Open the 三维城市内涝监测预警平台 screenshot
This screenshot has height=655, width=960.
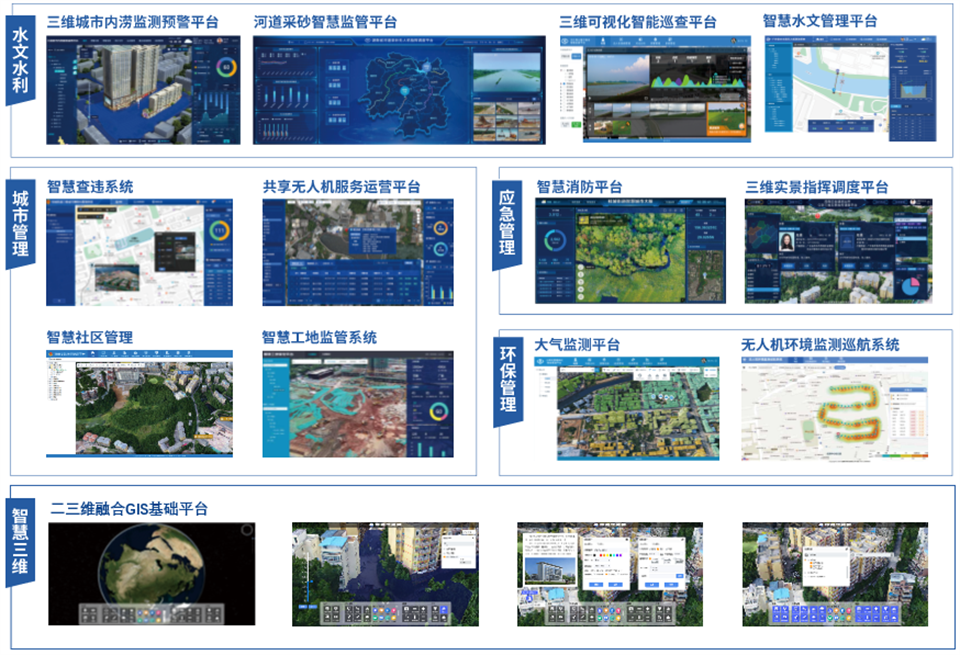[x=143, y=89]
